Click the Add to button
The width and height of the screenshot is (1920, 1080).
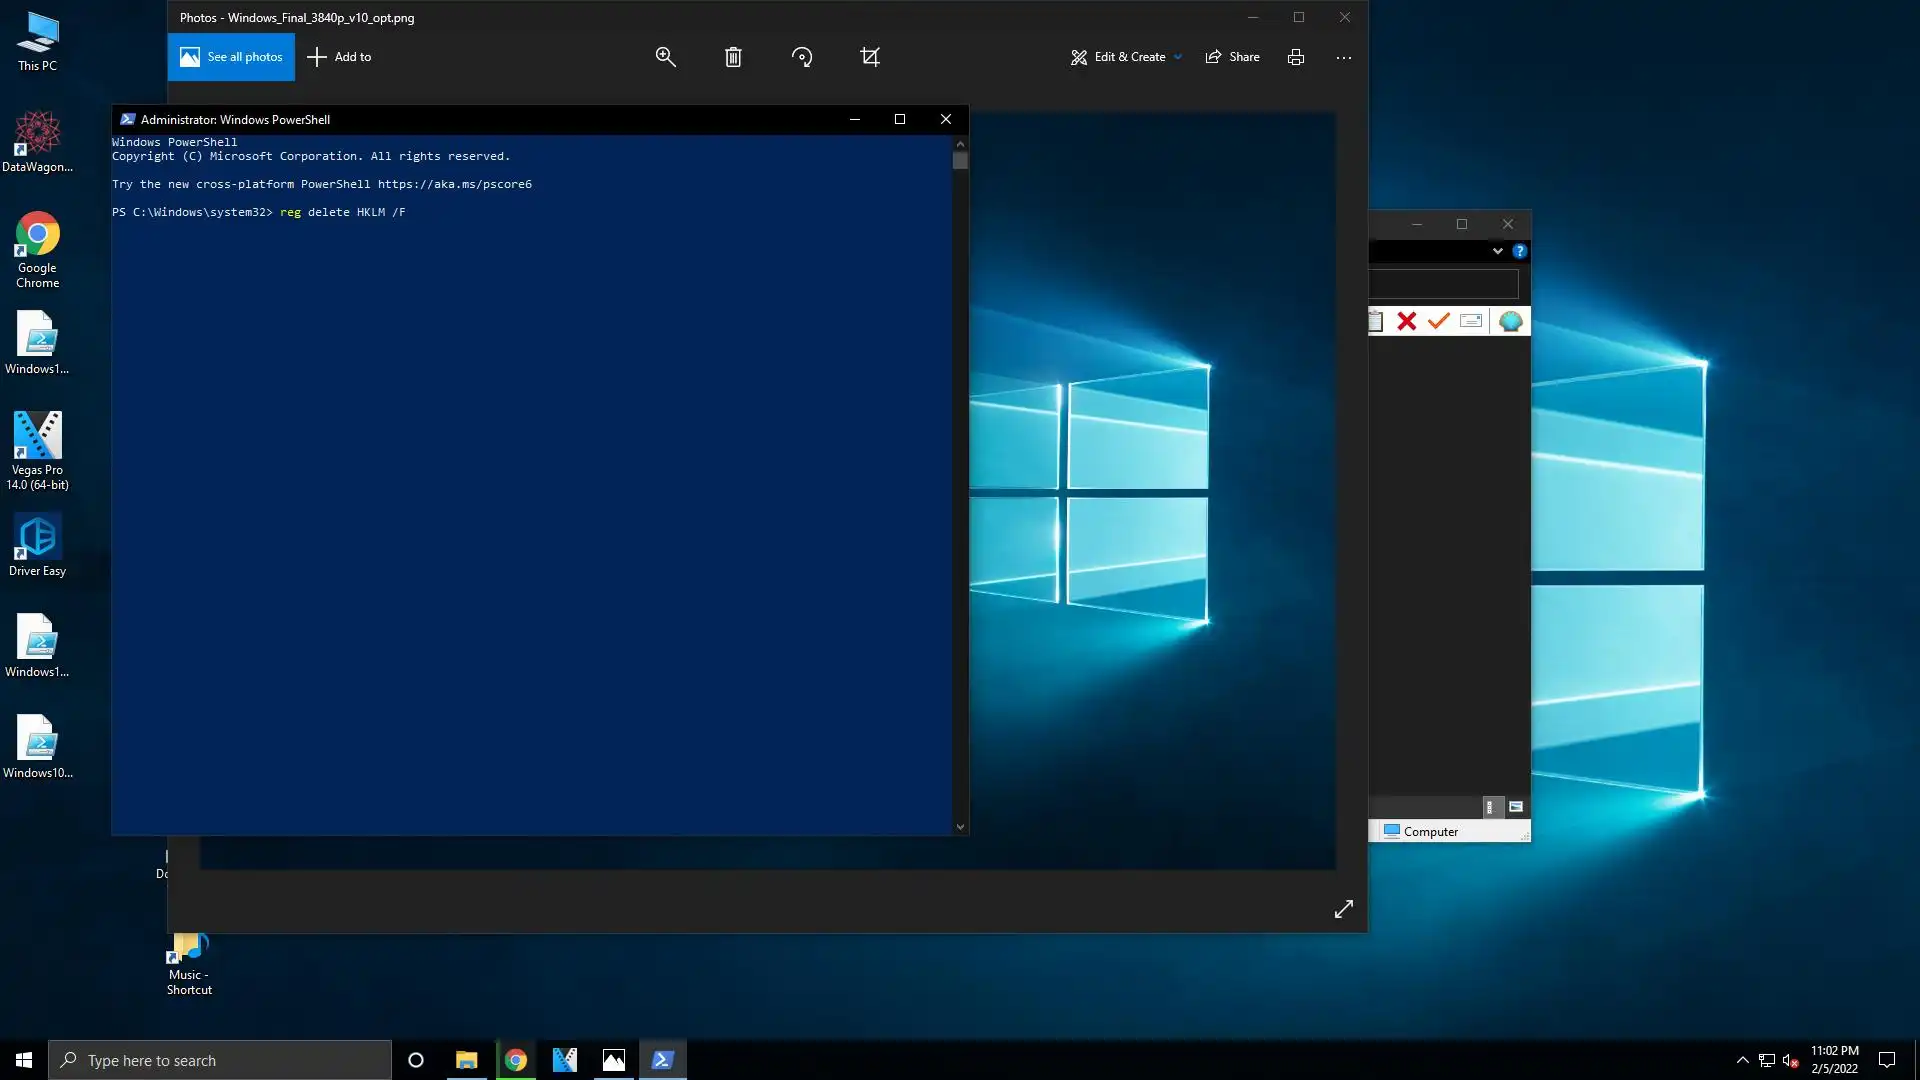tap(340, 57)
